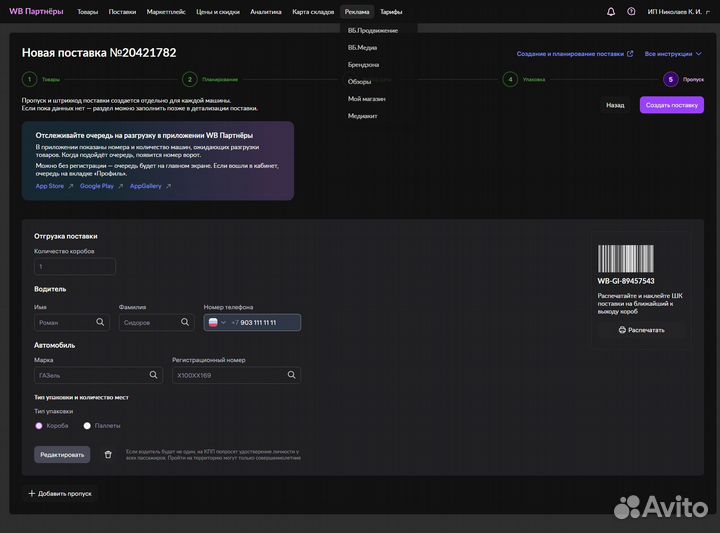Open the Аналитика menu
720x533 pixels.
266,12
